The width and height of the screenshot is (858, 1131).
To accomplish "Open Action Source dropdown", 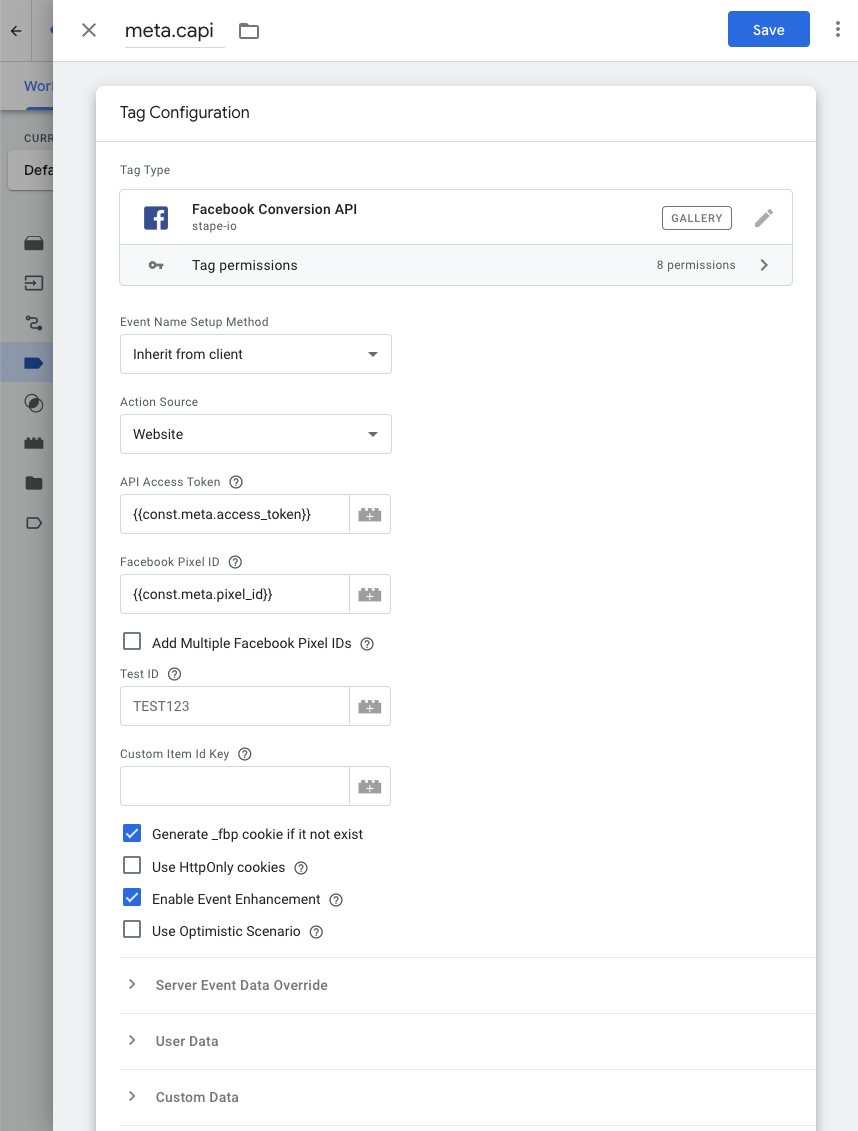I will (x=256, y=434).
